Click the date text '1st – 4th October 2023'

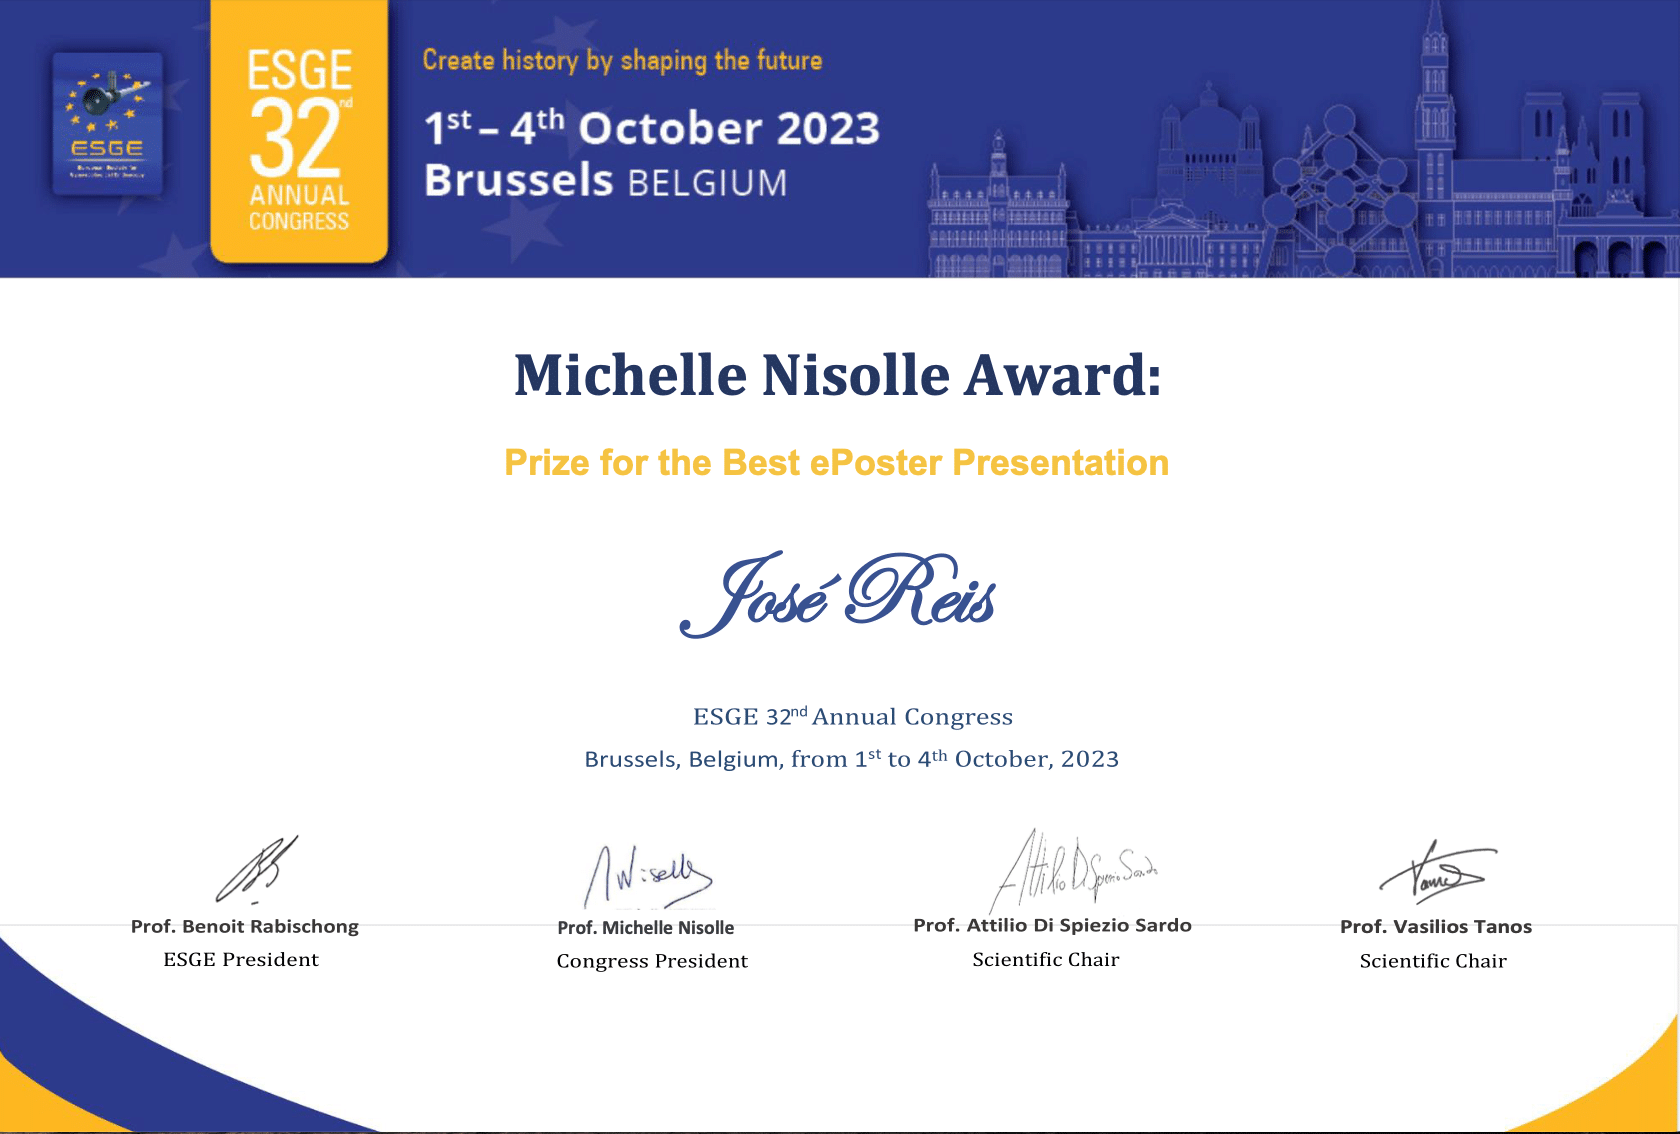[x=652, y=128]
